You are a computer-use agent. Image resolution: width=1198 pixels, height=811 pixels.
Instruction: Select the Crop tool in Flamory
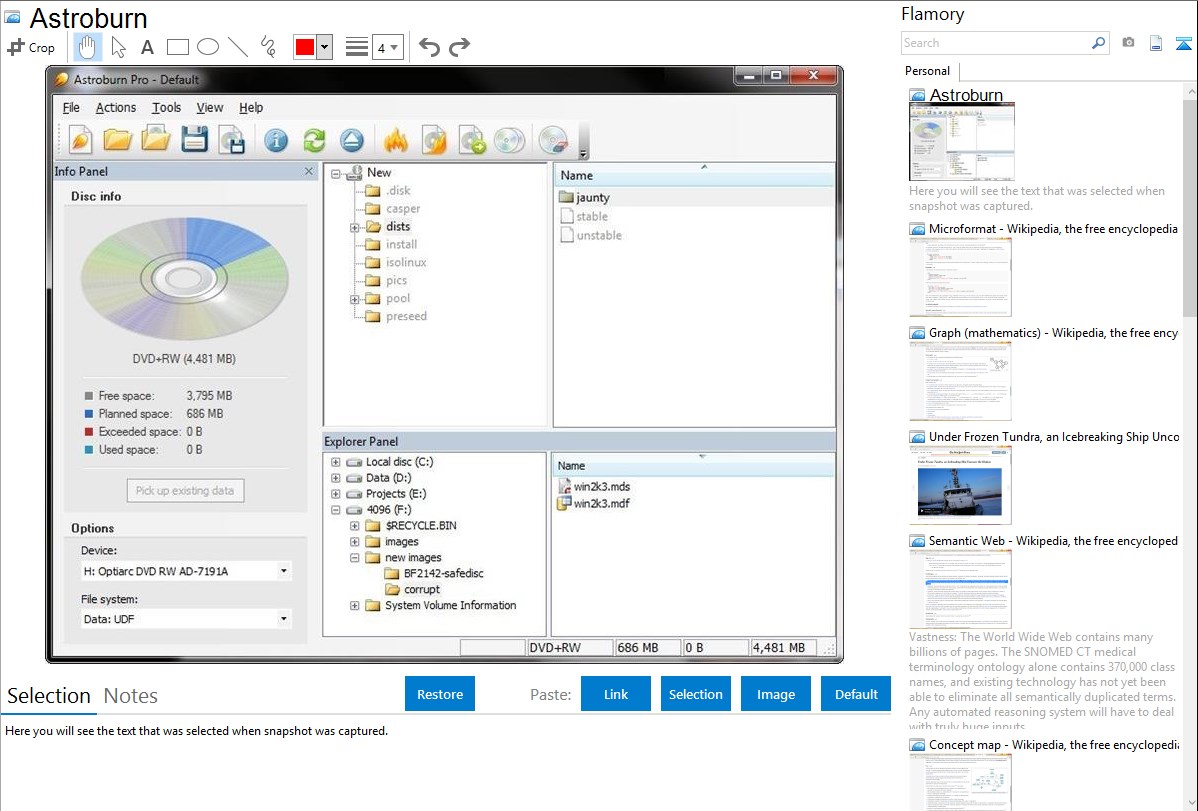tap(31, 47)
